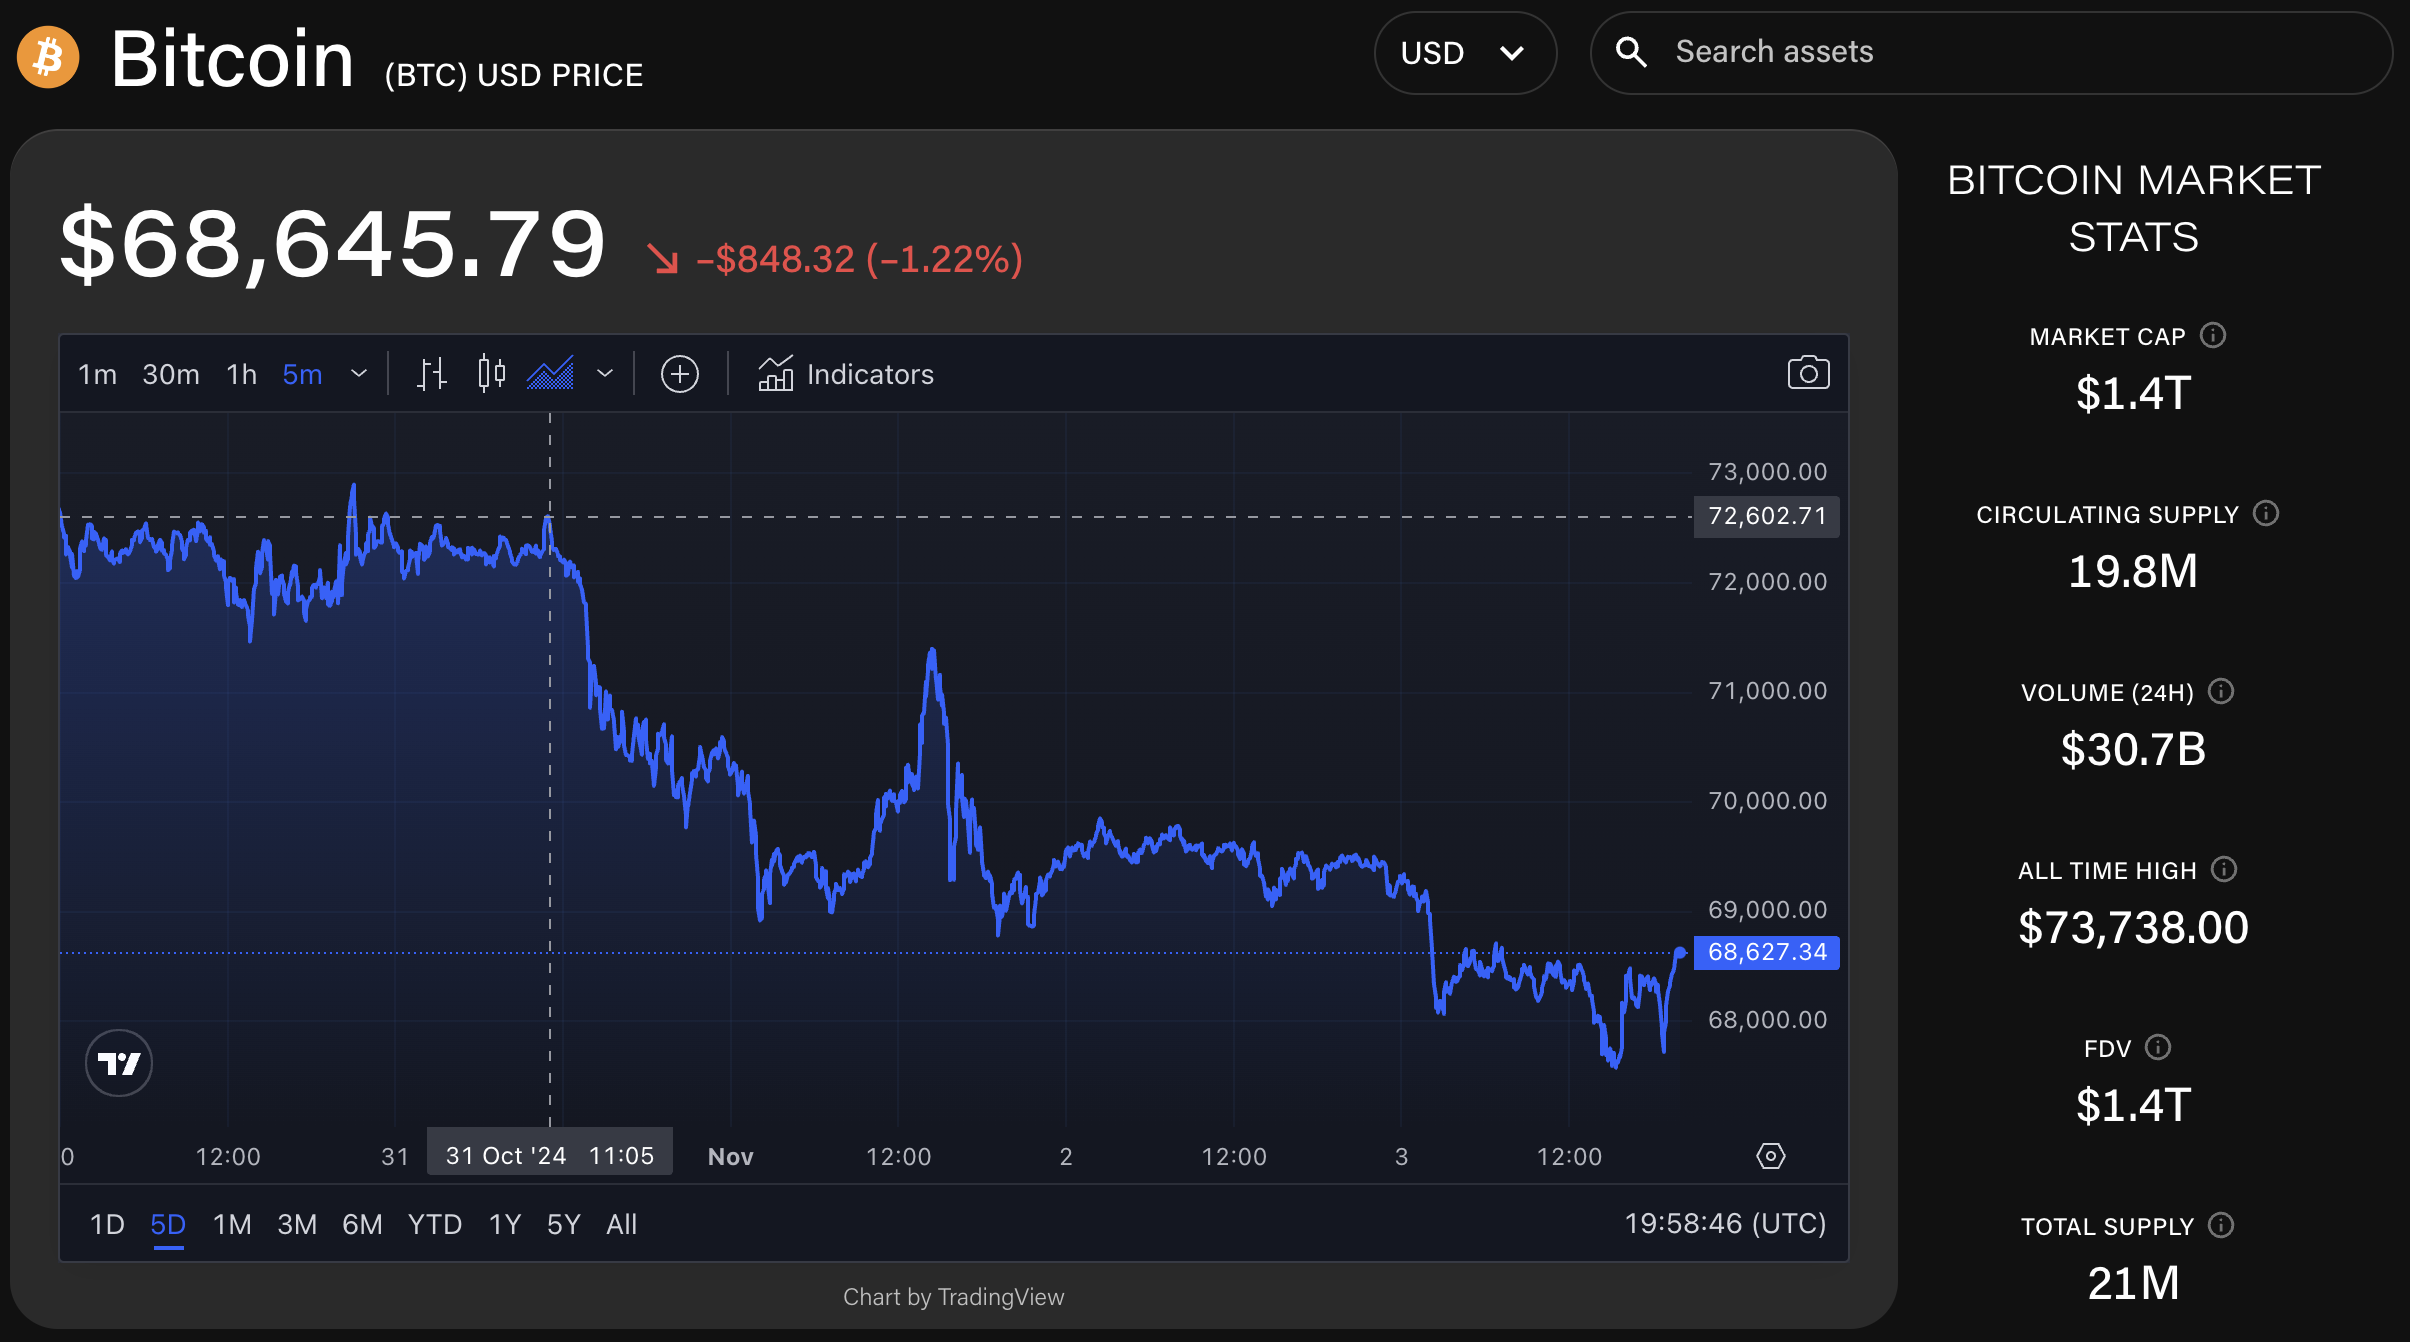
Task: Switch to the YTD range tab
Action: tap(434, 1224)
